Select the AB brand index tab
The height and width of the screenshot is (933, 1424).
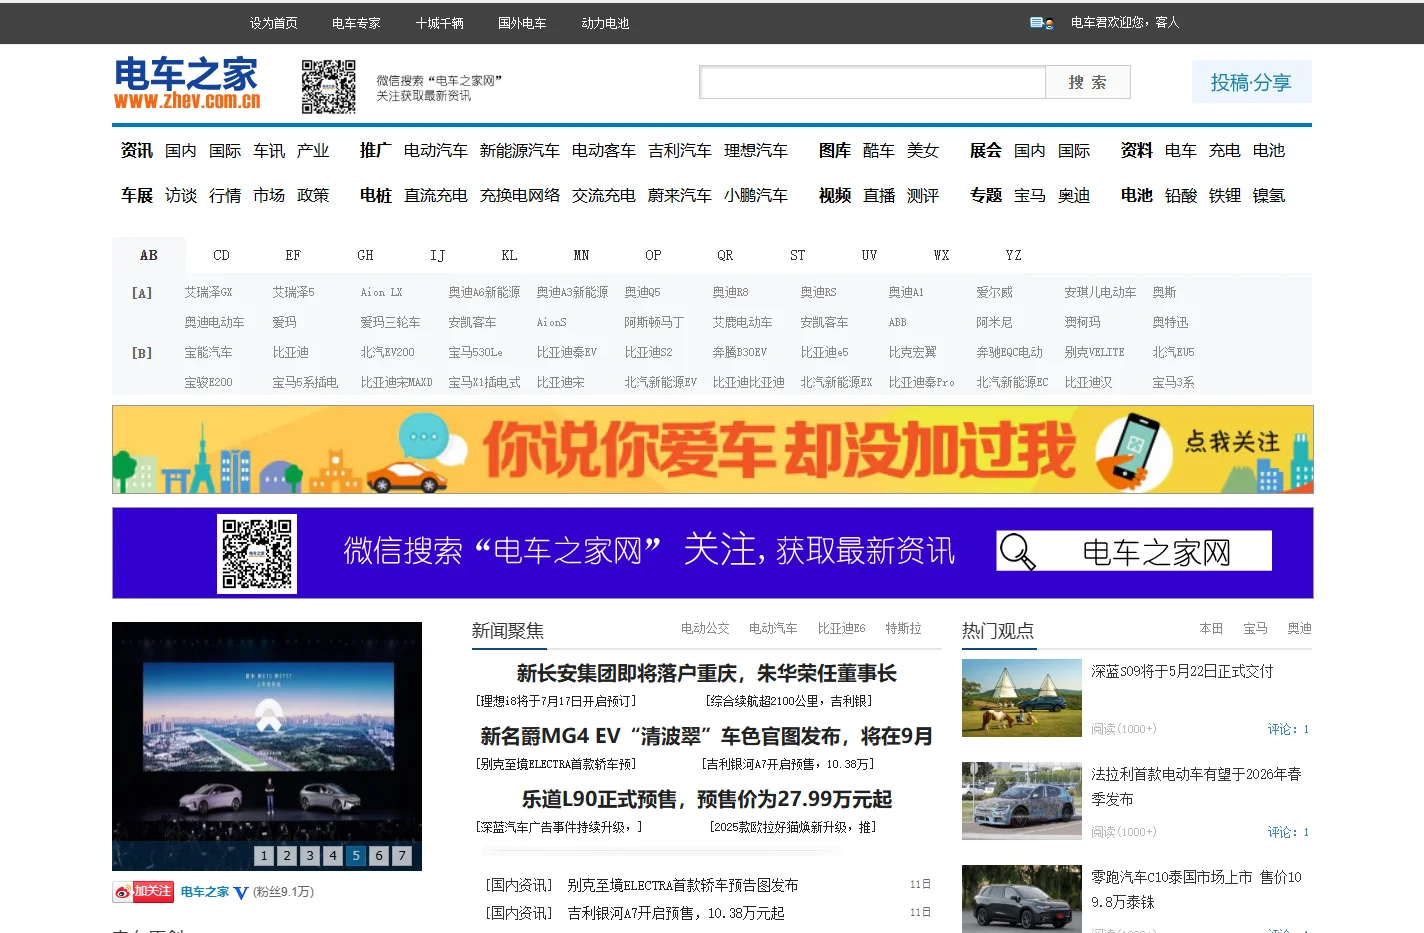click(149, 255)
